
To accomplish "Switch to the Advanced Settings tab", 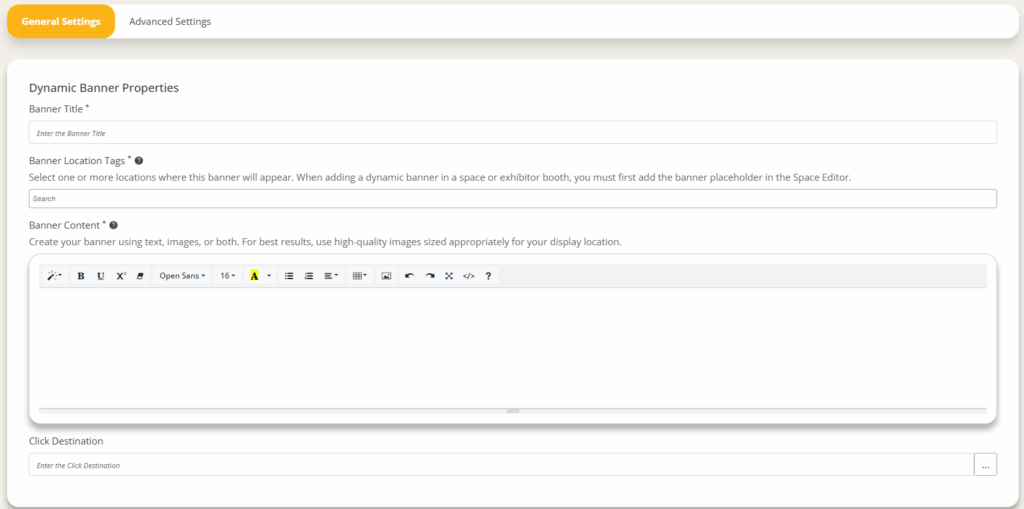I will 170,21.
